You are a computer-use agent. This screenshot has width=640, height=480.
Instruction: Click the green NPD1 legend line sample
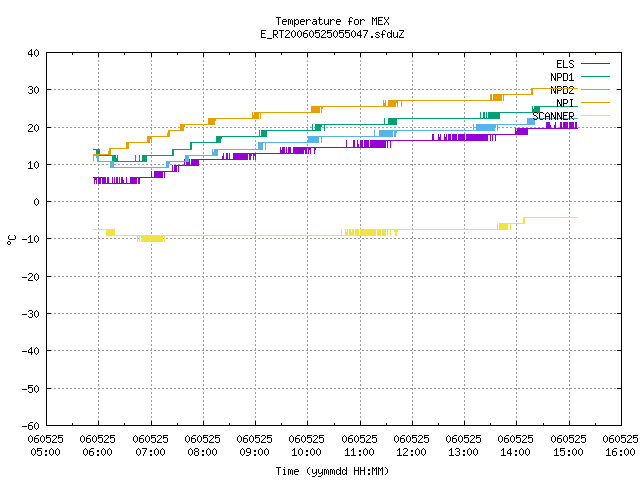click(x=595, y=76)
